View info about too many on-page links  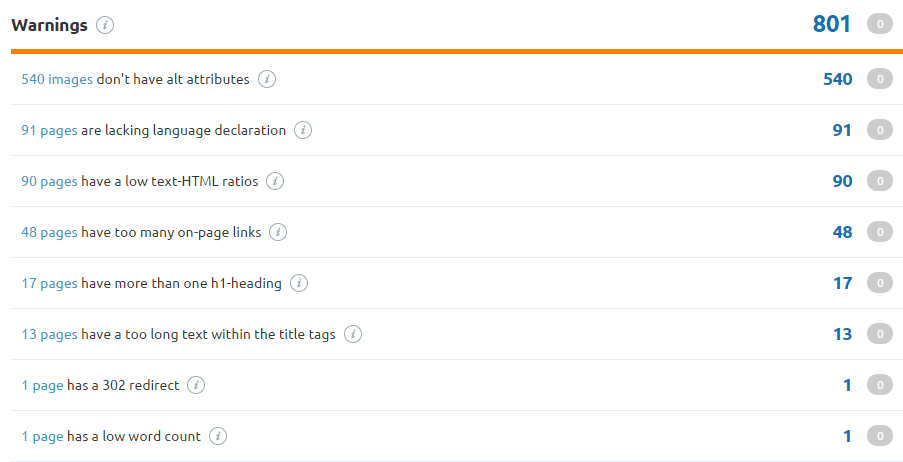point(278,232)
